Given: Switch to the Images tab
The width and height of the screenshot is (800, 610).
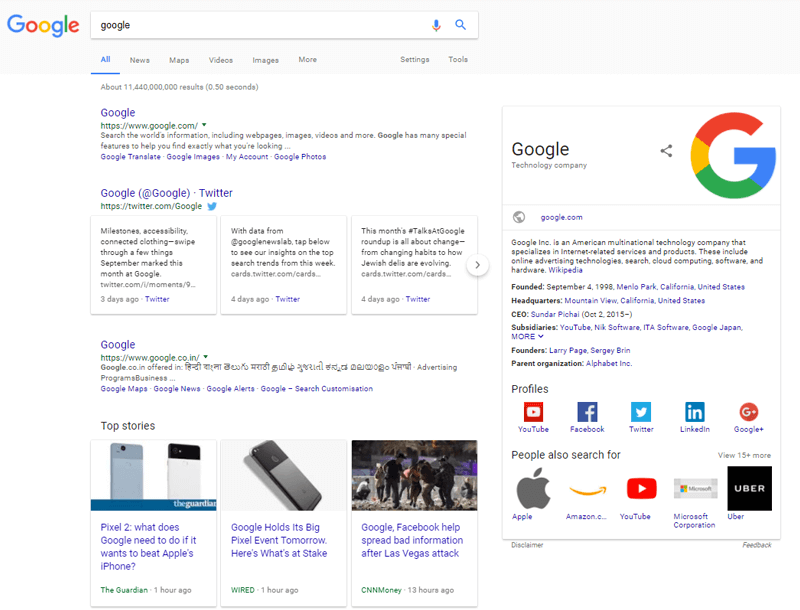Looking at the screenshot, I should click(265, 60).
